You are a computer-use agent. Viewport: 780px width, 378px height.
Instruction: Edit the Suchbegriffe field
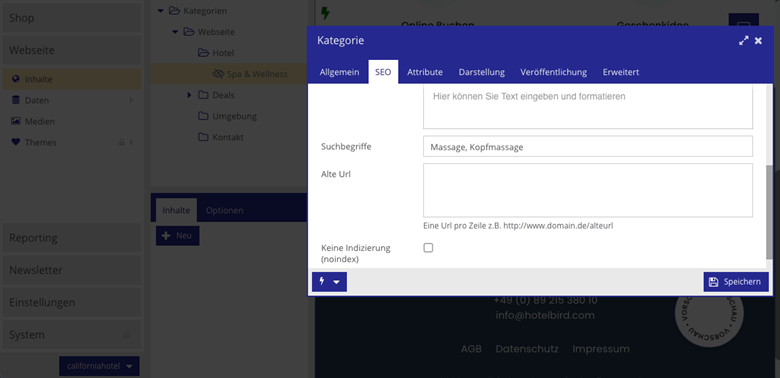pos(587,147)
